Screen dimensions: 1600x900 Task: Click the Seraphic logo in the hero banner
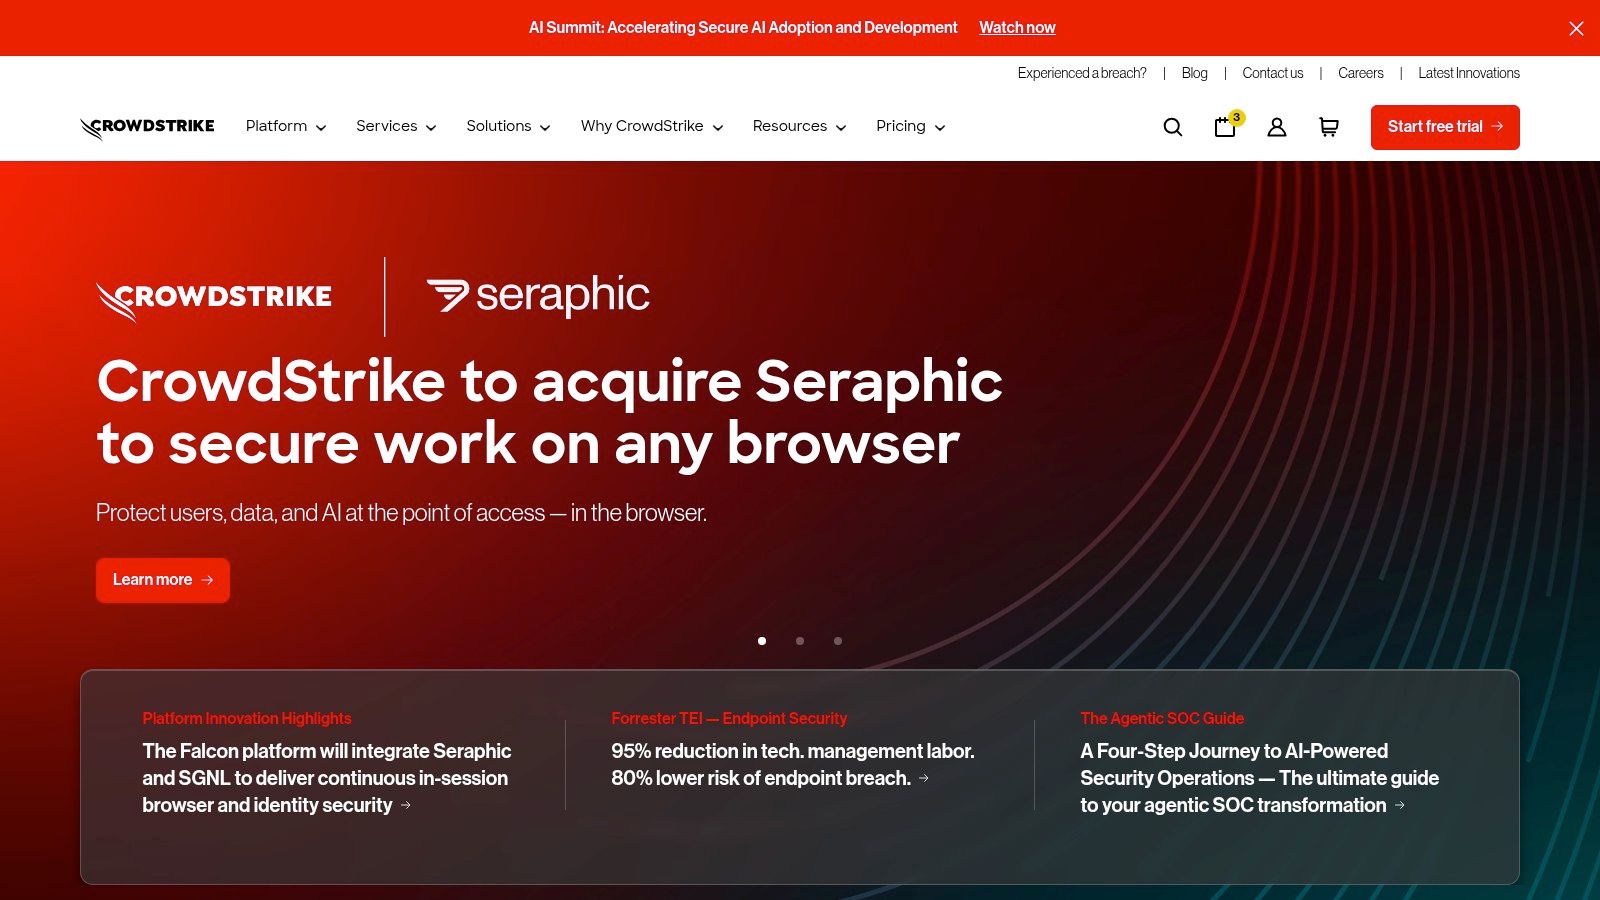click(538, 296)
